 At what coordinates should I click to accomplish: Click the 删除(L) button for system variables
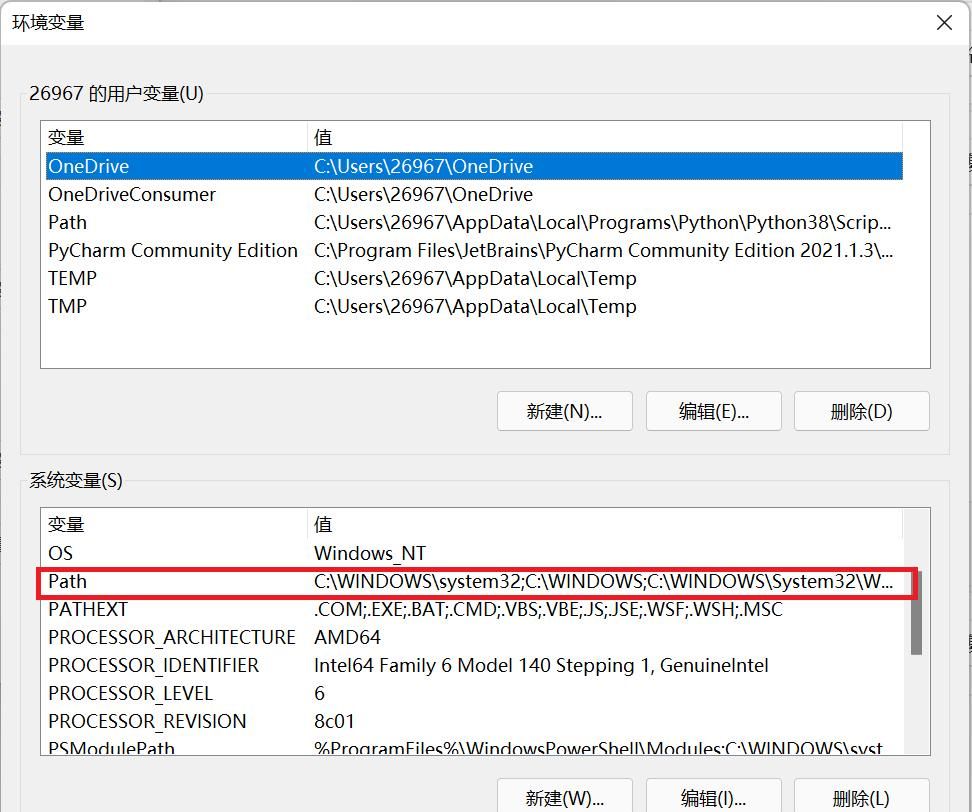coord(861,798)
